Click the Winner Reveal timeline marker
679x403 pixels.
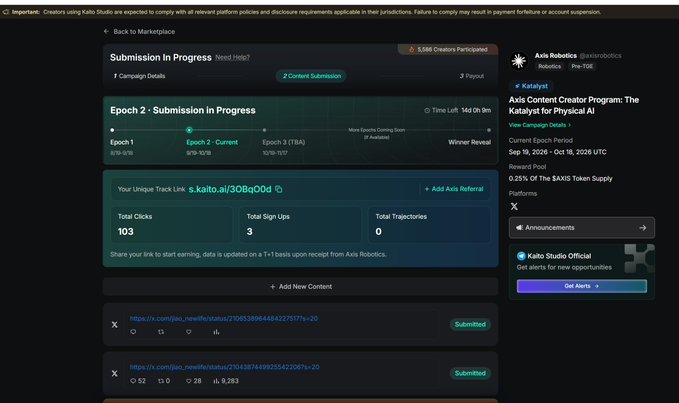coord(489,130)
